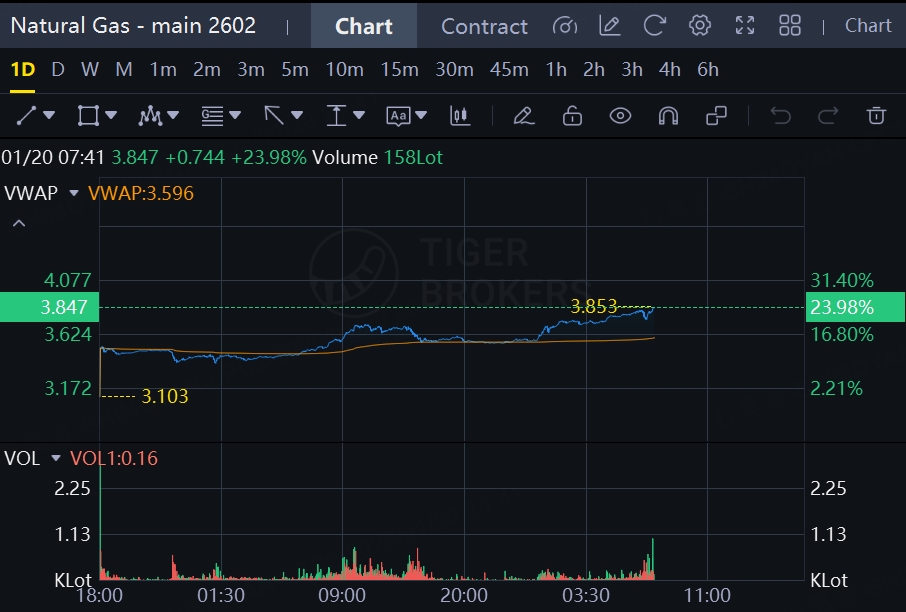Click the 3.847 current price label
The height and width of the screenshot is (612, 906).
49,307
